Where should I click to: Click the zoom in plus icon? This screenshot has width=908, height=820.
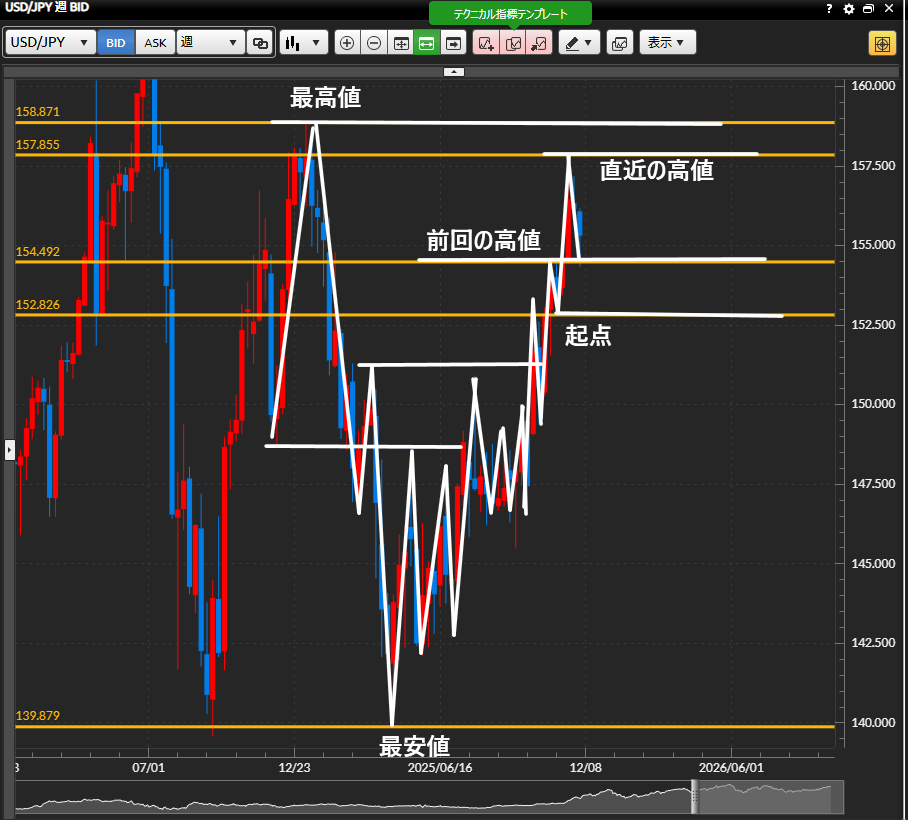347,43
